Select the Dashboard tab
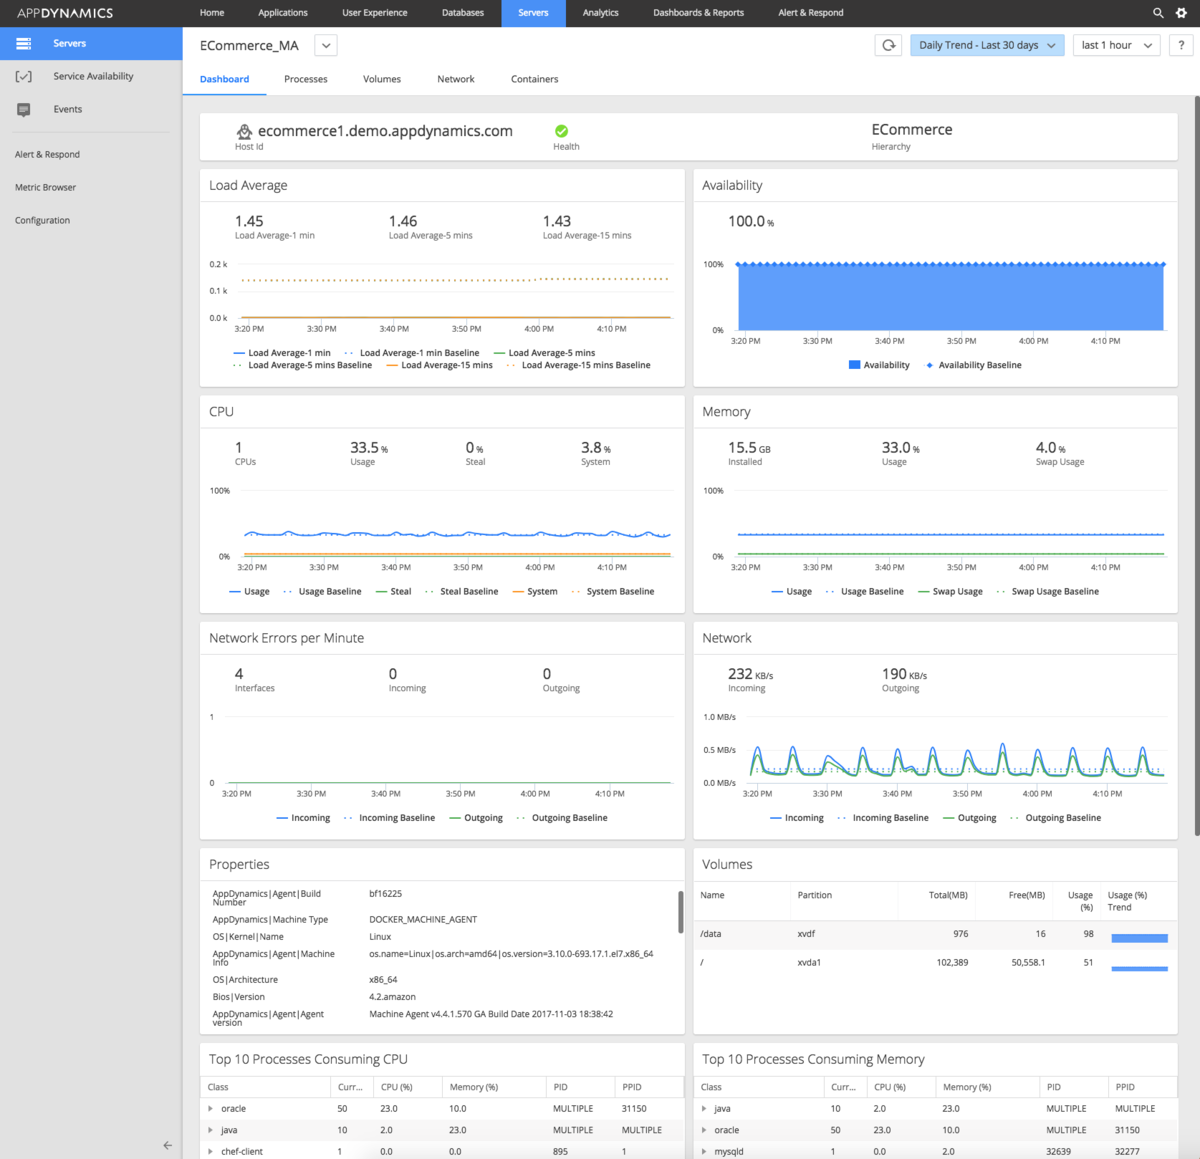This screenshot has height=1159, width=1200. coord(225,79)
